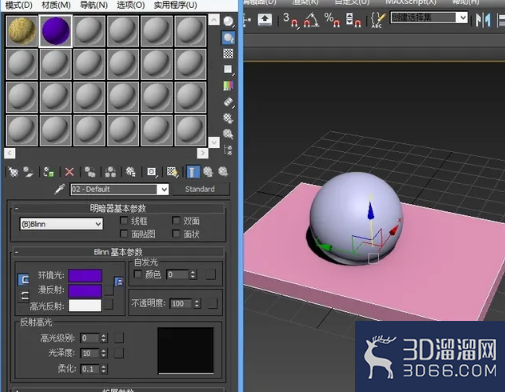The width and height of the screenshot is (505, 392).
Task: Click the 高光级别 map button
Action: [119, 338]
